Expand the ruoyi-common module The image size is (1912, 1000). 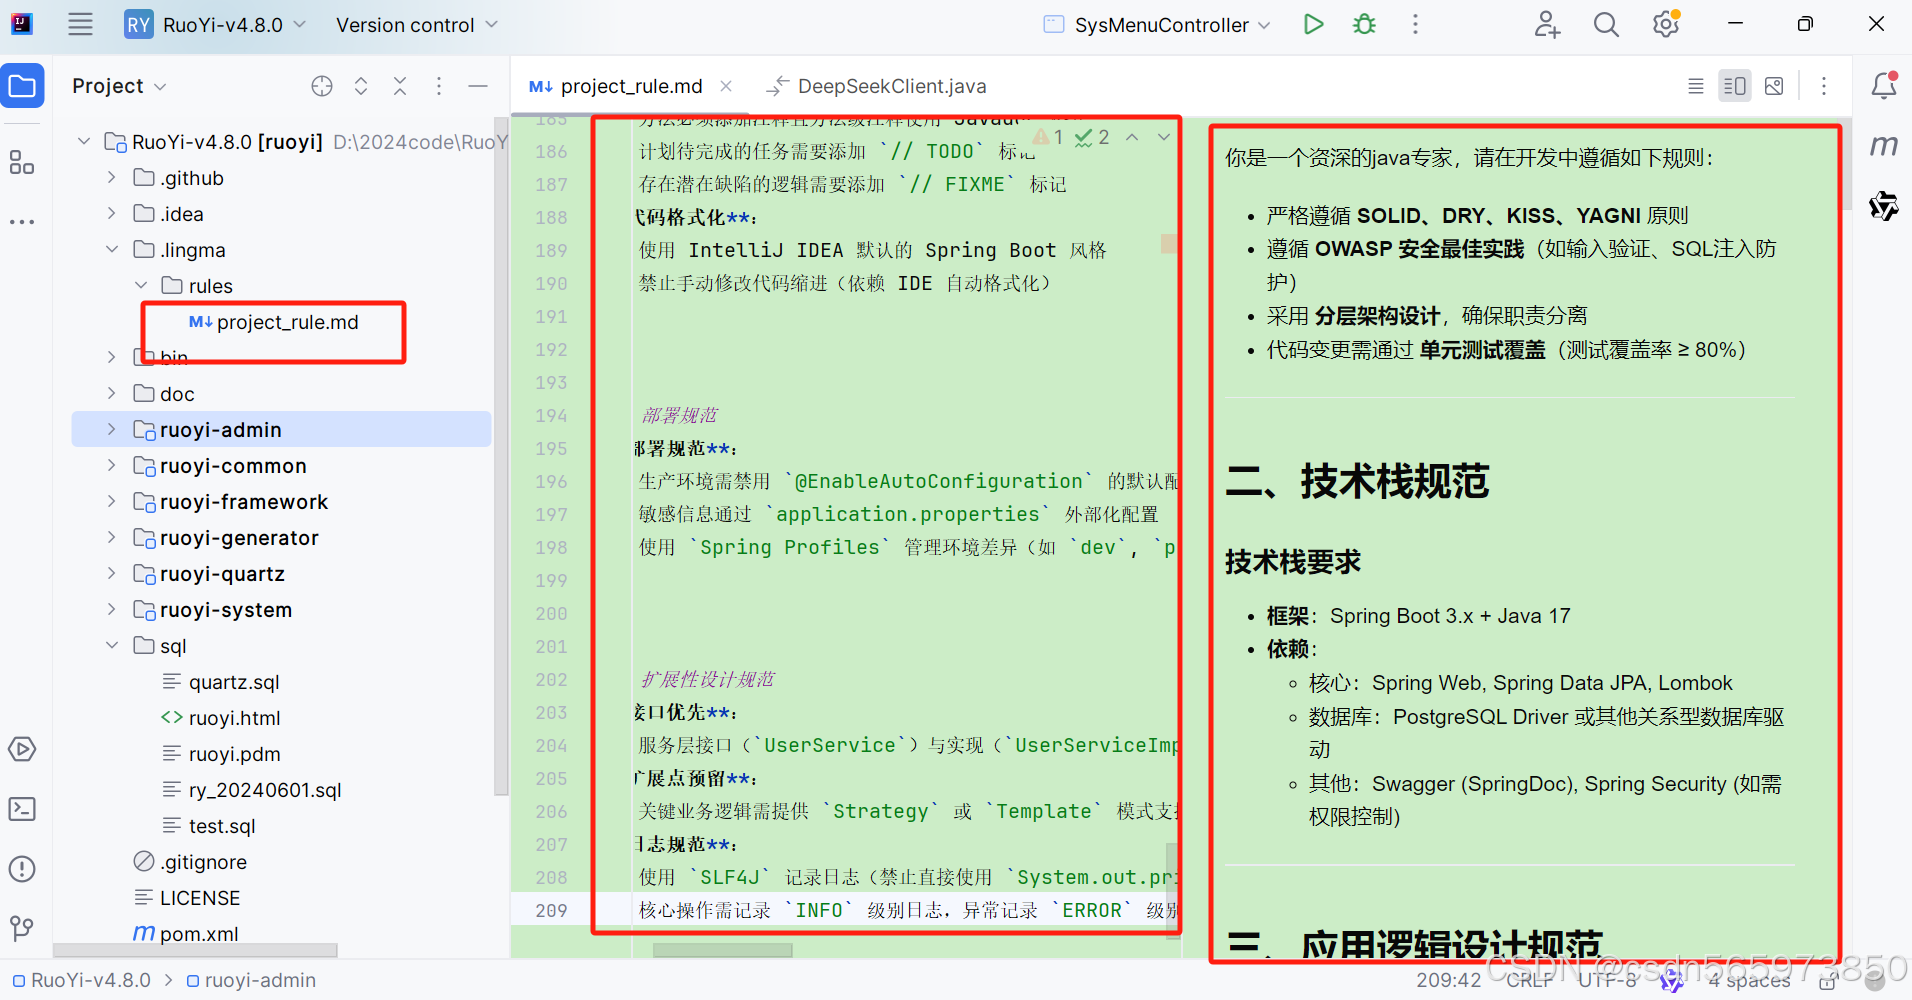[111, 466]
